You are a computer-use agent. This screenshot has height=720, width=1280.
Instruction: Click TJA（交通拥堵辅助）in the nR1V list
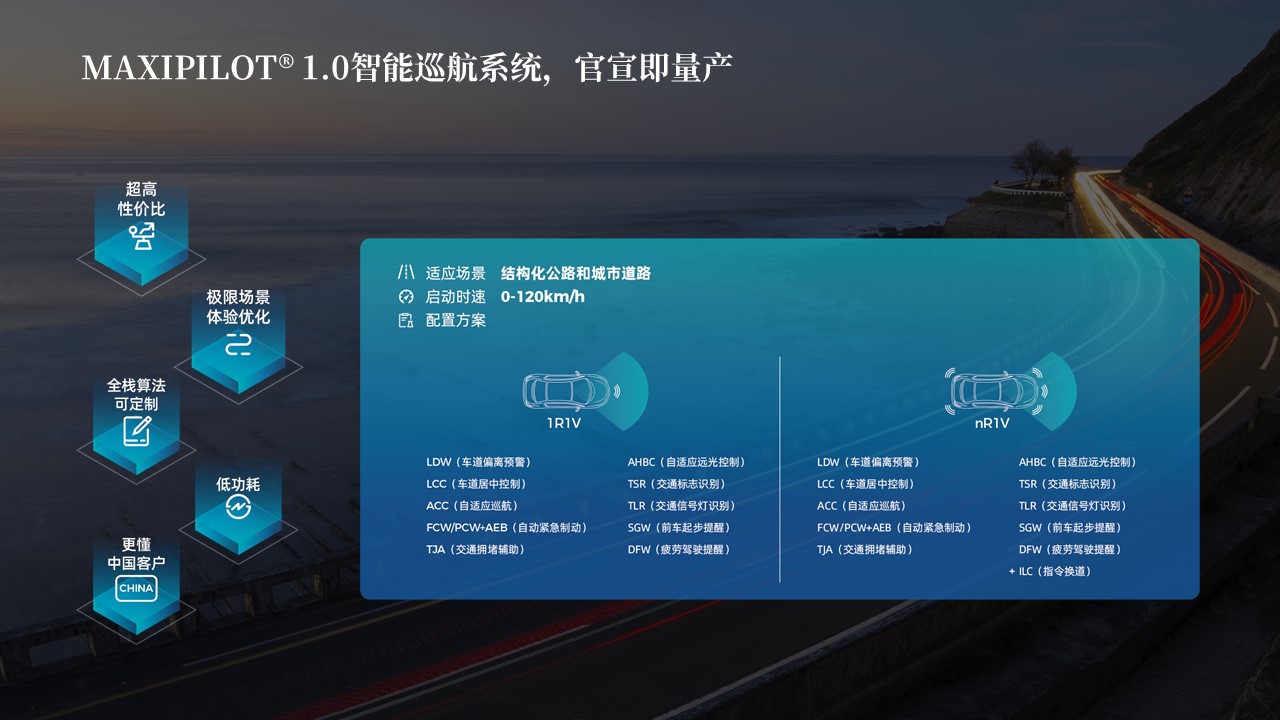coord(867,550)
